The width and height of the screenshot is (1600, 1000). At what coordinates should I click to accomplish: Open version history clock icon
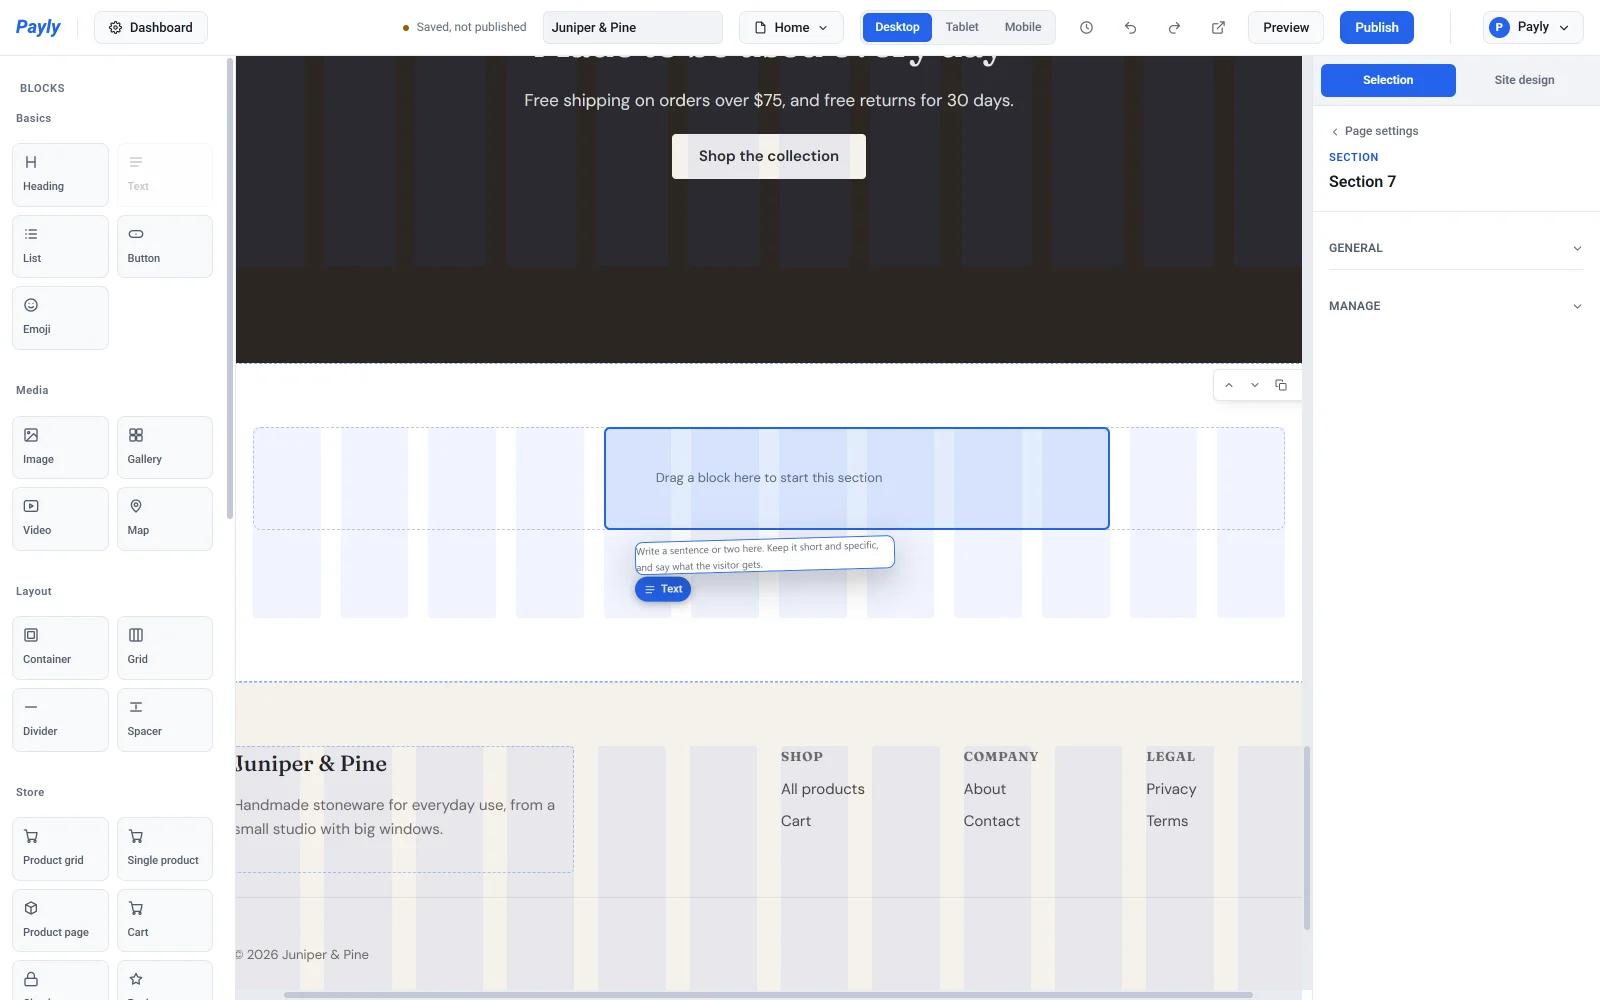pos(1086,28)
